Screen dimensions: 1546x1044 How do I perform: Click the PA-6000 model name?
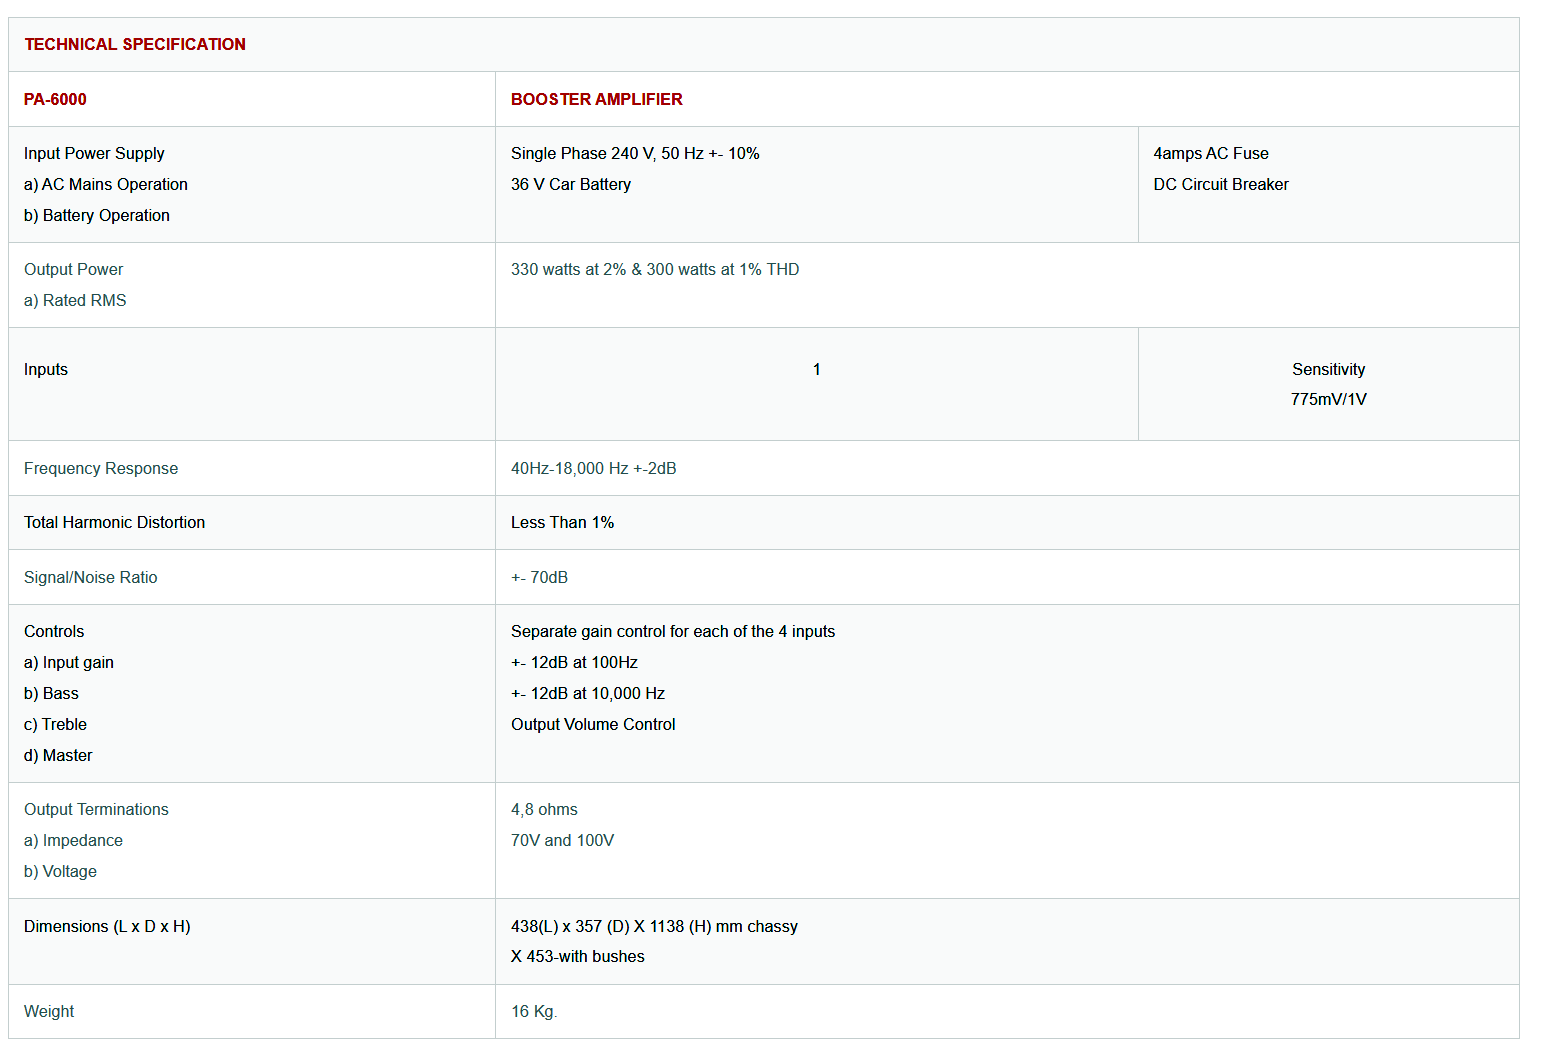pyautogui.click(x=55, y=99)
